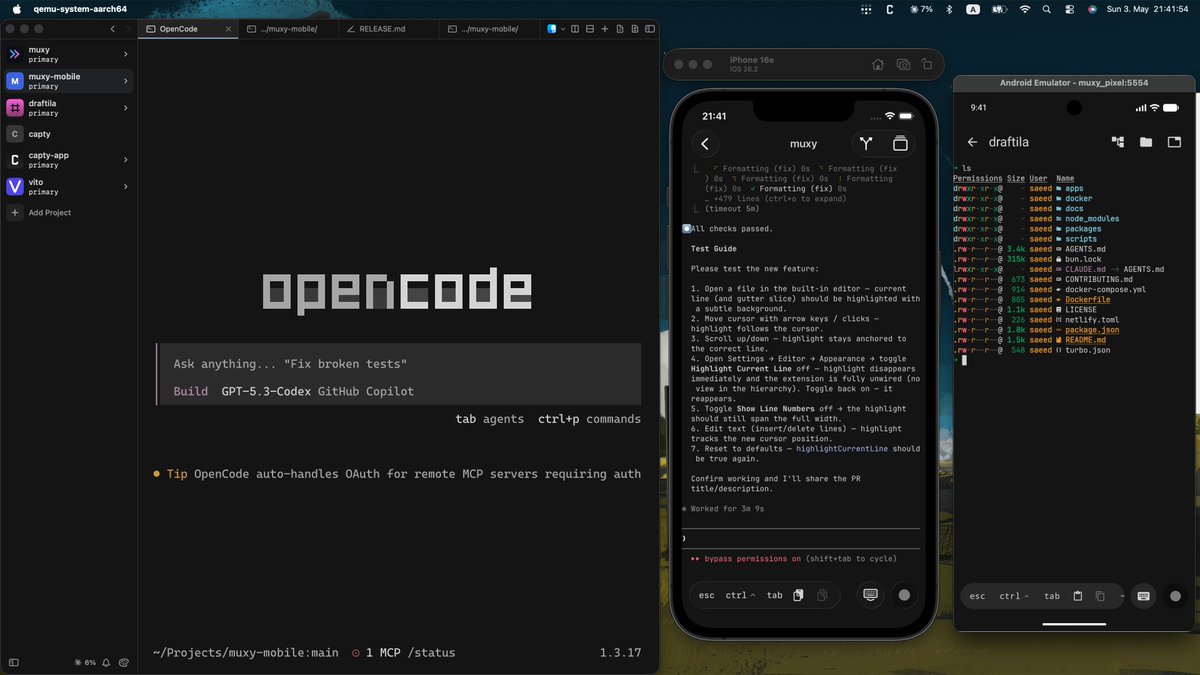This screenshot has height=675, width=1200.
Task: Go to home in iPhone simulator toolbar
Action: pos(878,64)
